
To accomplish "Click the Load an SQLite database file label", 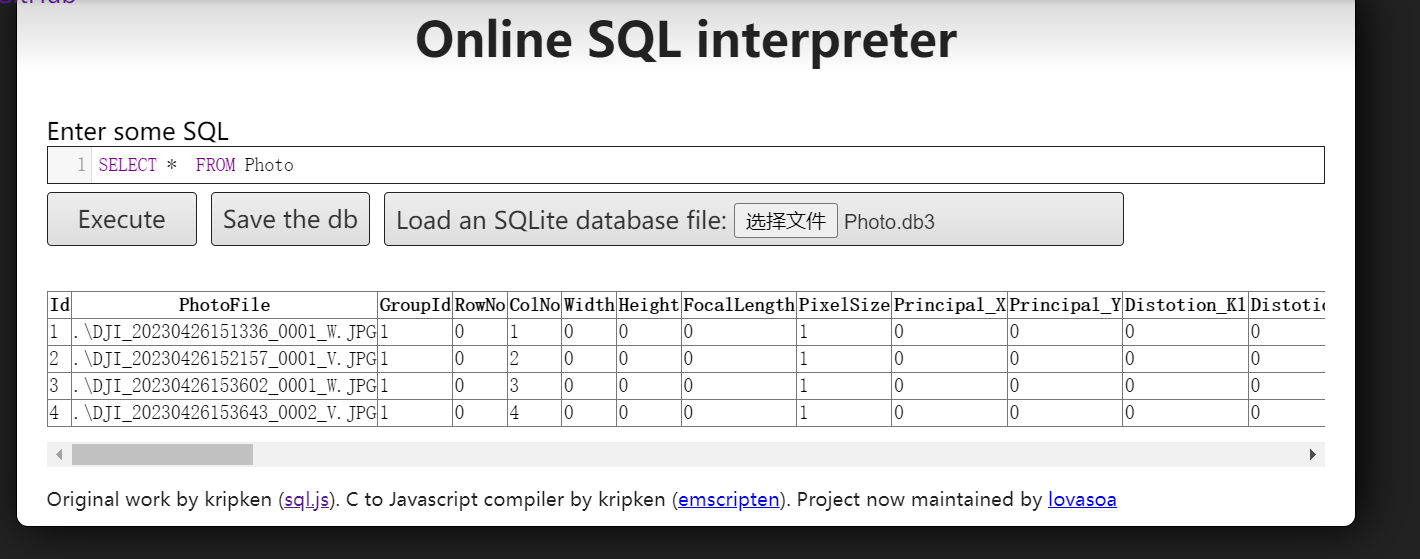I will 561,220.
